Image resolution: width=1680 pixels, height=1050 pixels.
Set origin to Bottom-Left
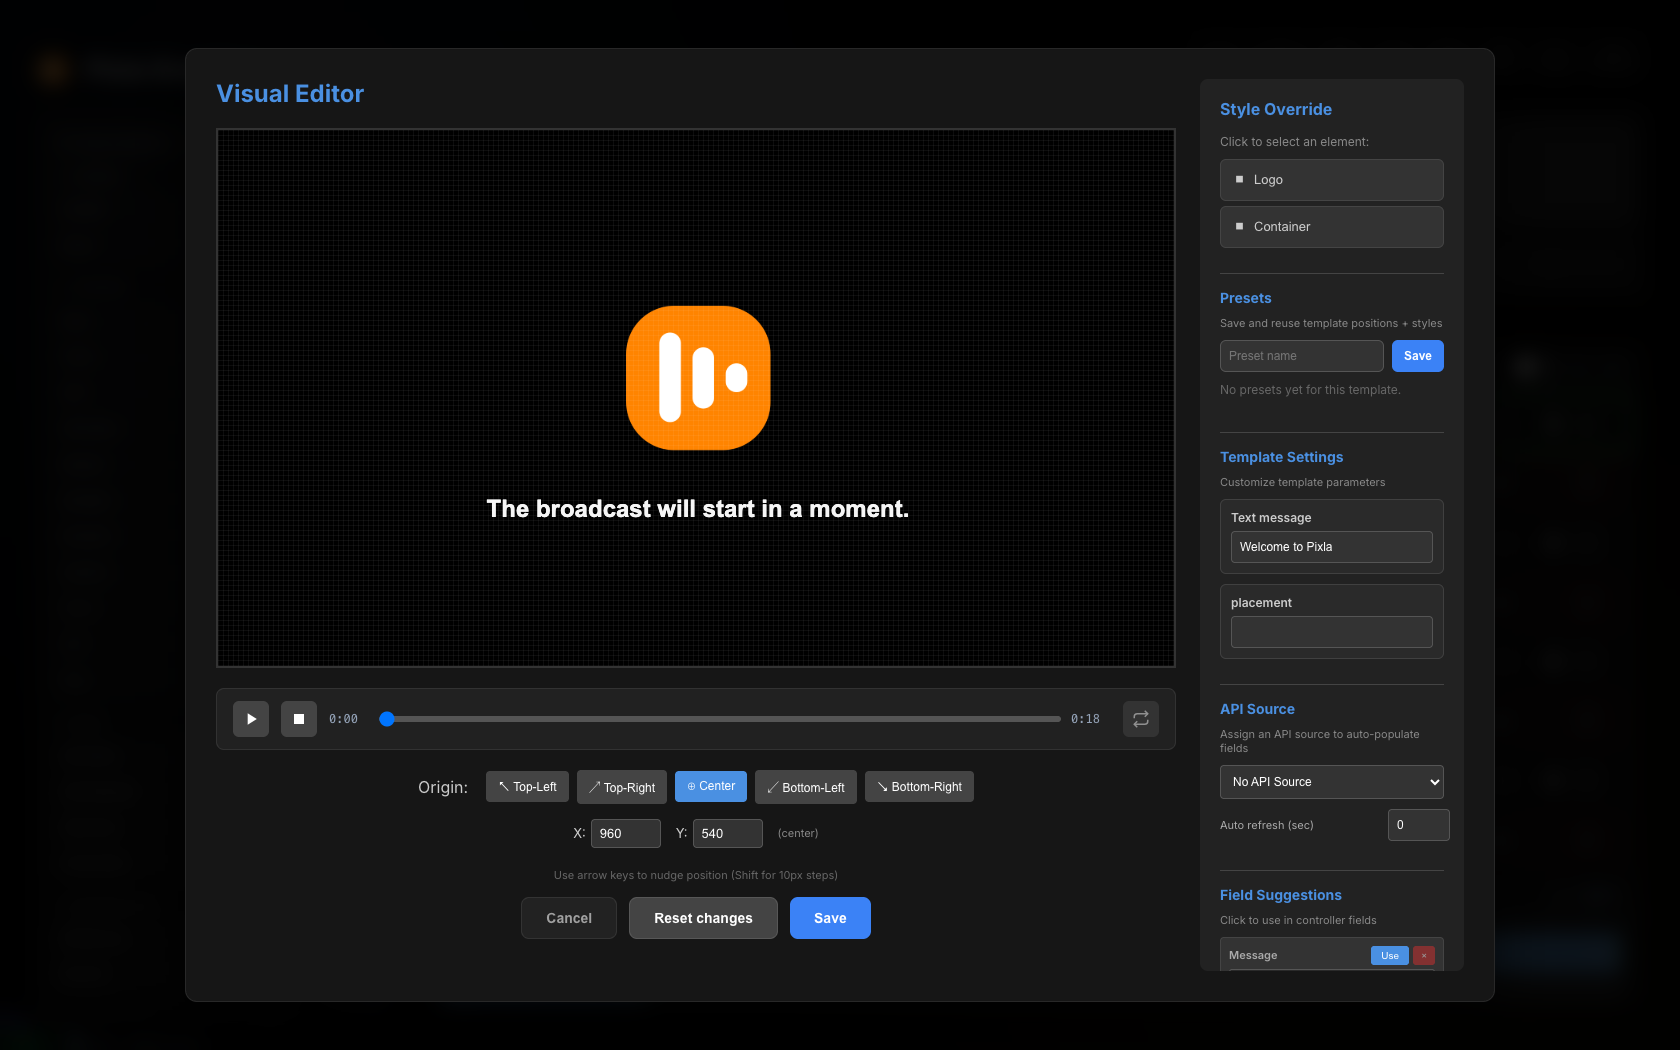pyautogui.click(x=806, y=787)
